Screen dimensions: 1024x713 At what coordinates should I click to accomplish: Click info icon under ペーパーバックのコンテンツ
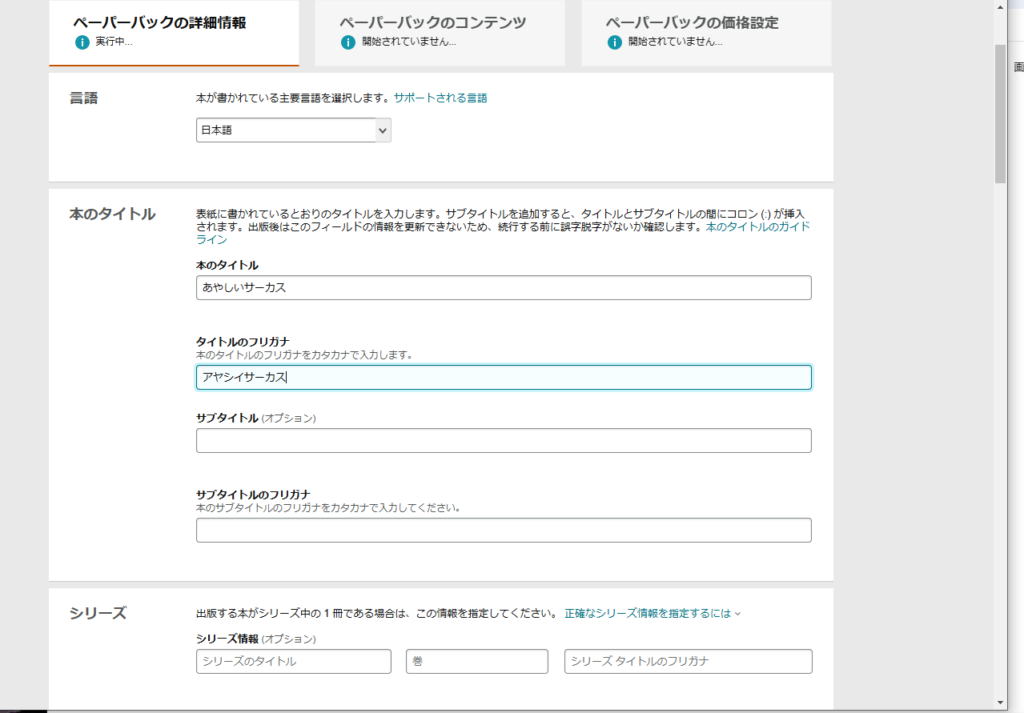[348, 42]
